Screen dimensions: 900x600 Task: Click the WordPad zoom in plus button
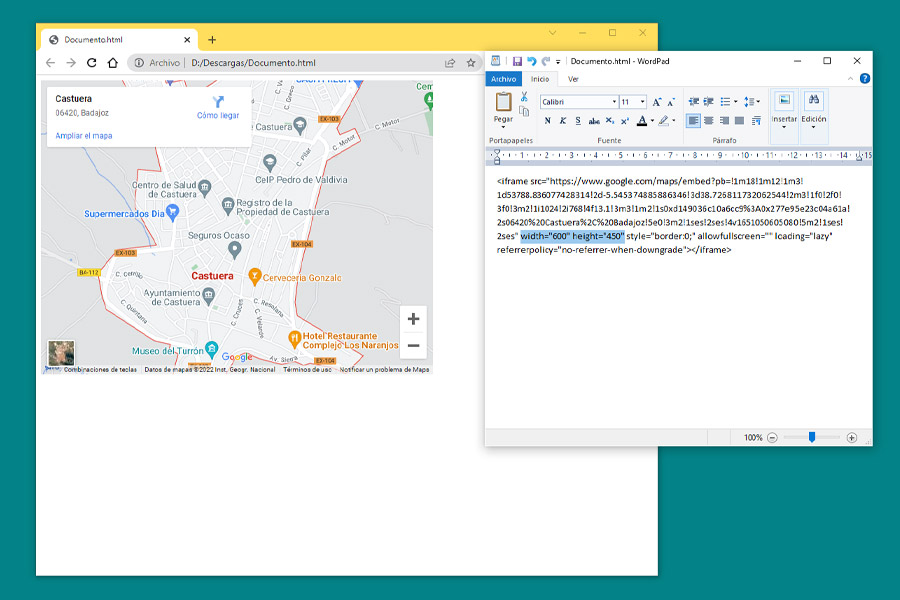[x=852, y=438]
